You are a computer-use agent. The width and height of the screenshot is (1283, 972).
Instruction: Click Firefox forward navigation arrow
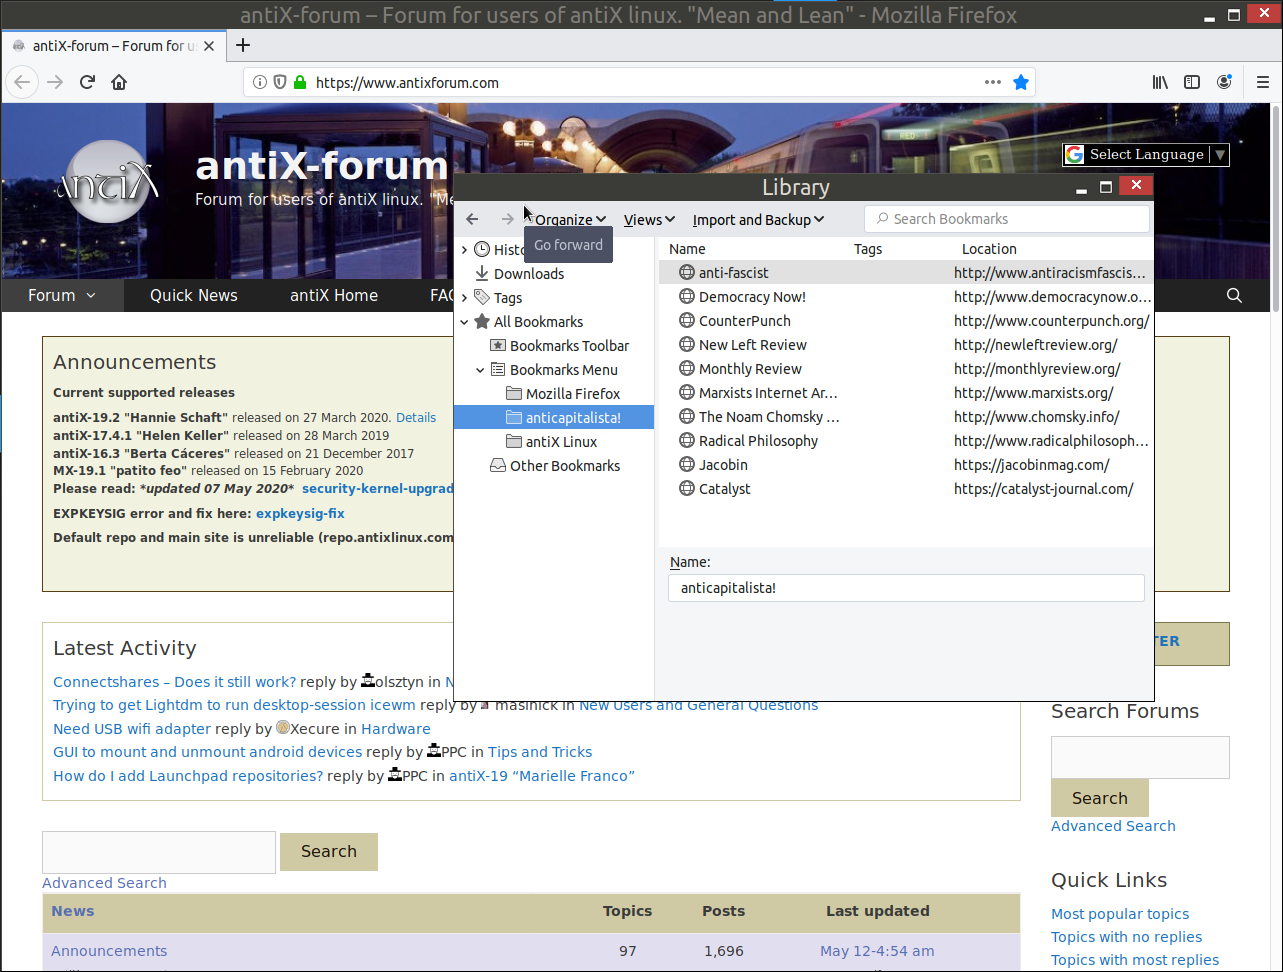click(x=55, y=82)
